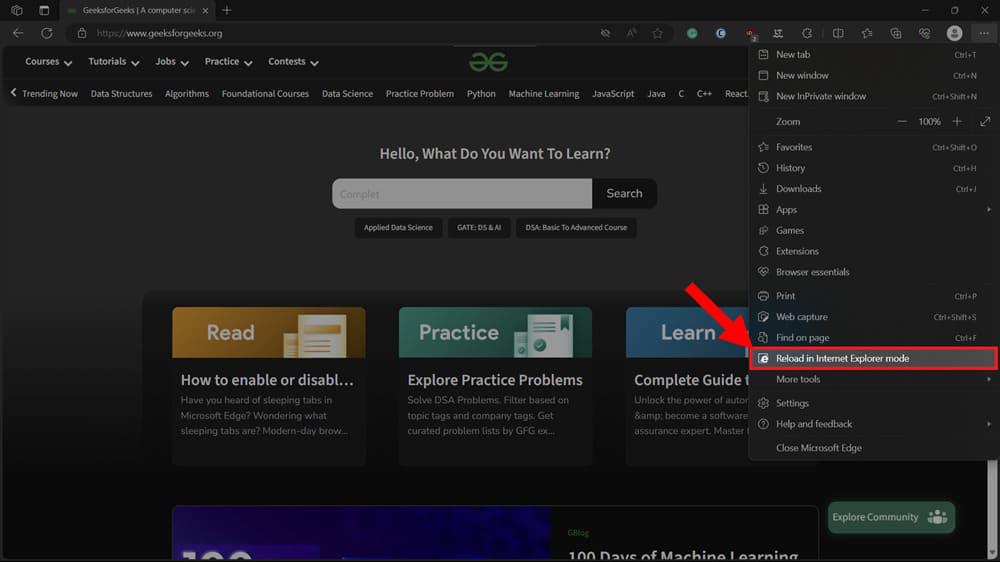Expand the Jobs dropdown
1000x562 pixels.
172,62
